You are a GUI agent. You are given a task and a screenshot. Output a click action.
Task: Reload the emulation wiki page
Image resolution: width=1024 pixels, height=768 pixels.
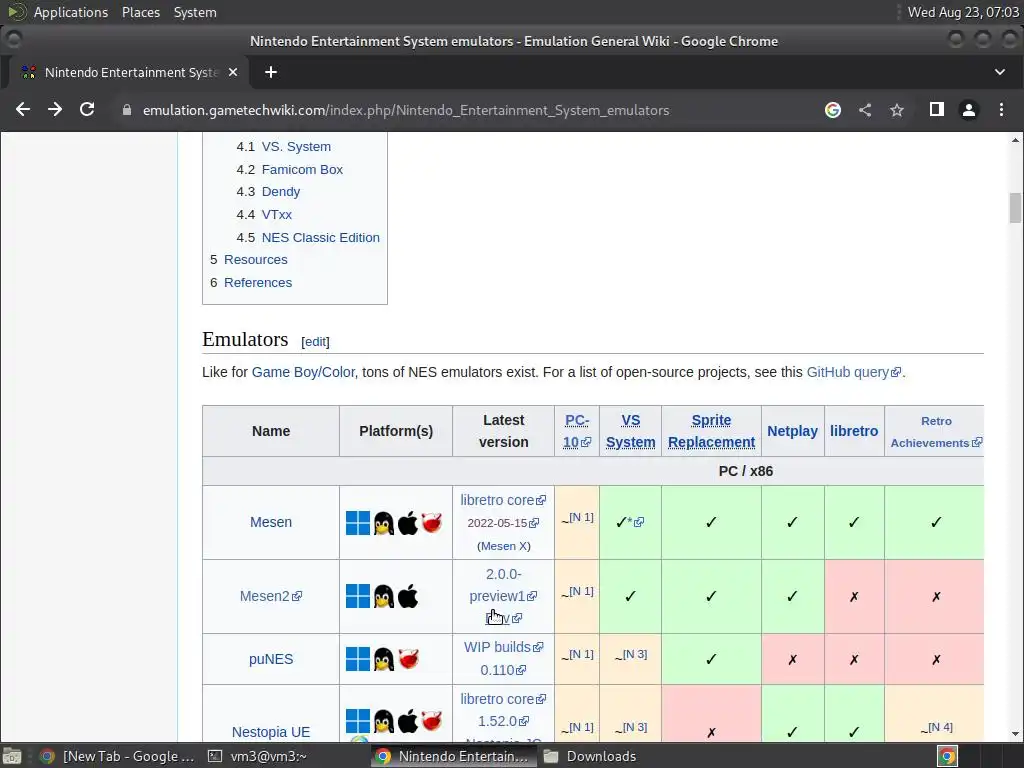click(87, 110)
